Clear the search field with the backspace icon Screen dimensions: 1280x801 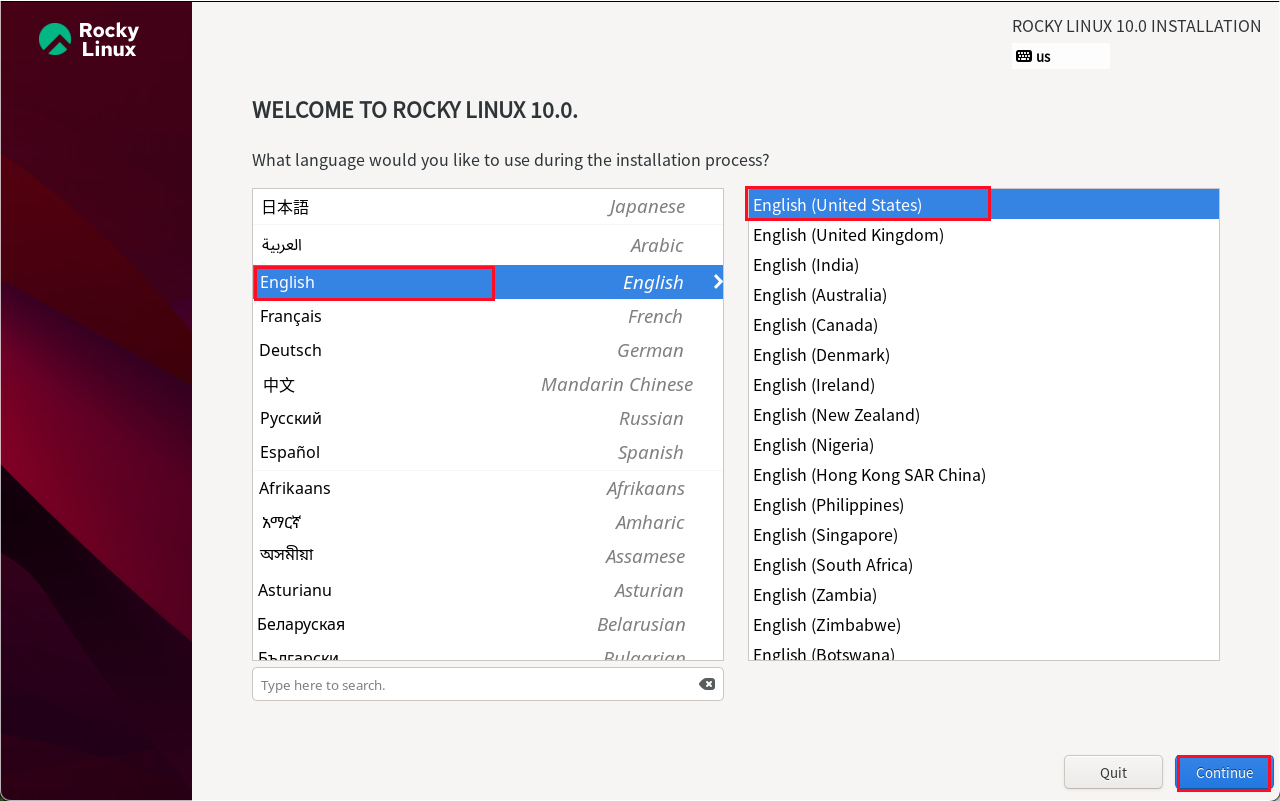pos(707,684)
